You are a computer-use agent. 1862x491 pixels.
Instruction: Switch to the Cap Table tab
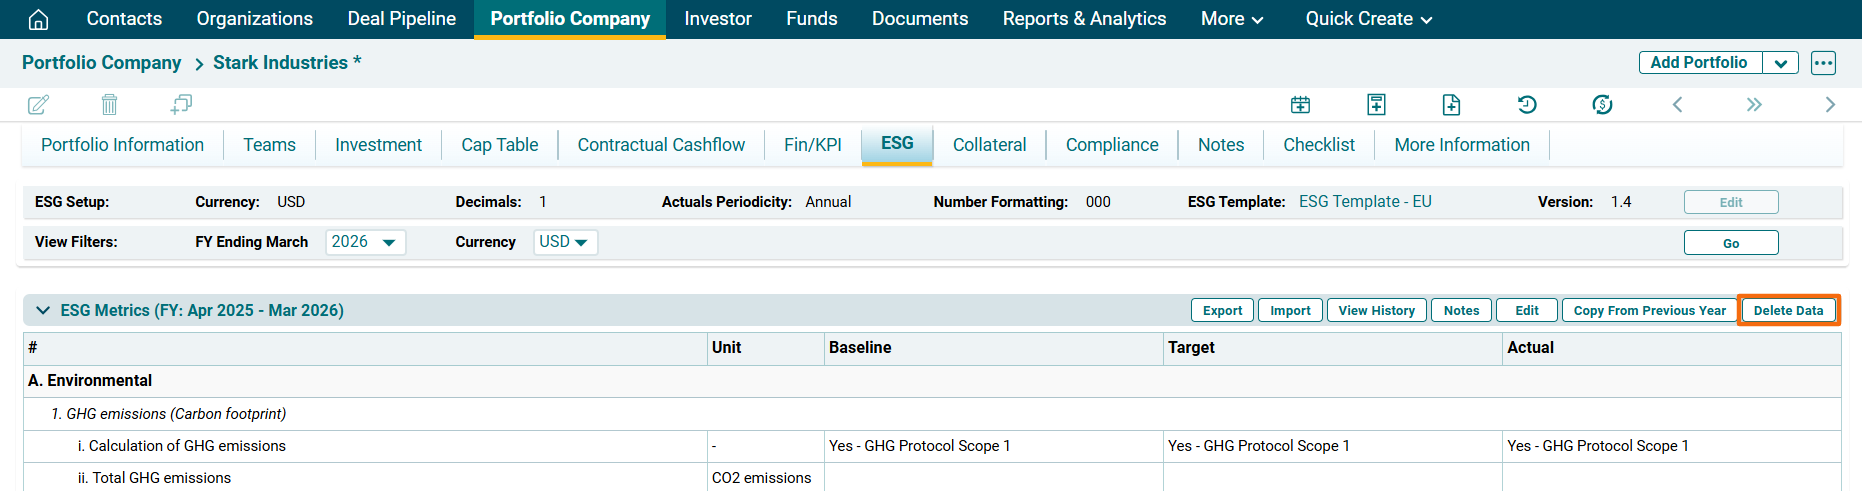pos(499,145)
